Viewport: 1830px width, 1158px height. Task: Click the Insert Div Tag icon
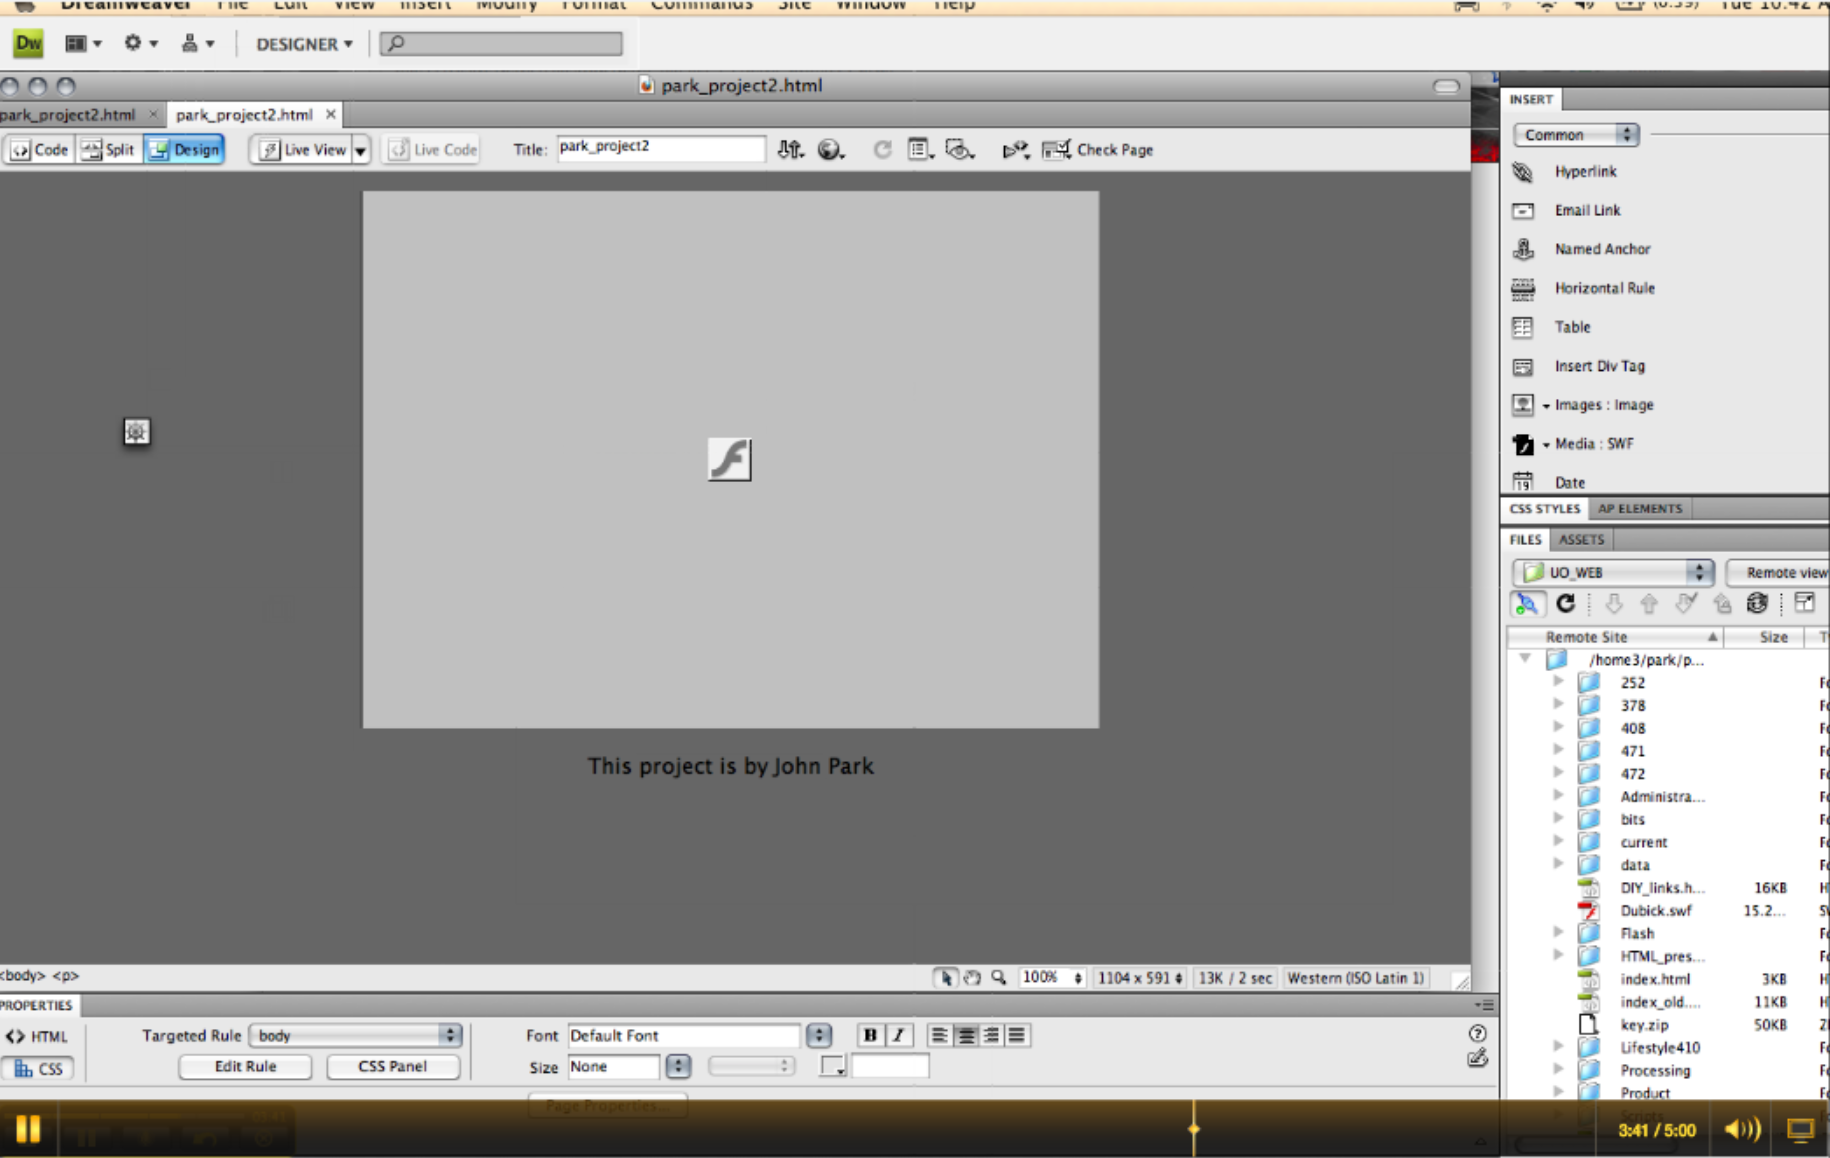[x=1523, y=367]
